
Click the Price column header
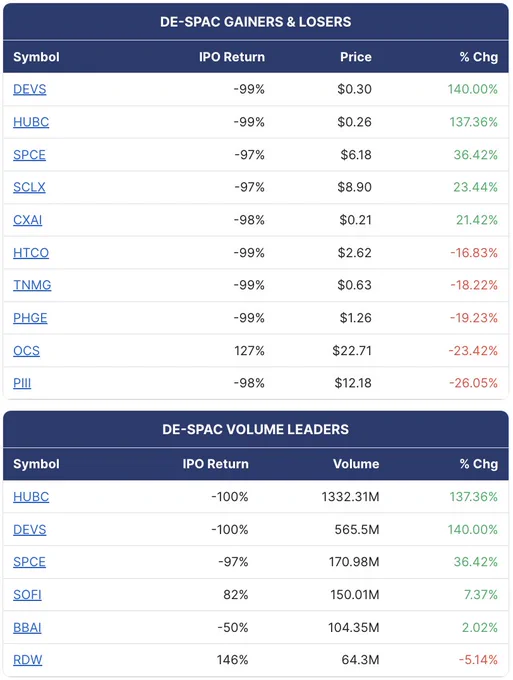[x=356, y=57]
